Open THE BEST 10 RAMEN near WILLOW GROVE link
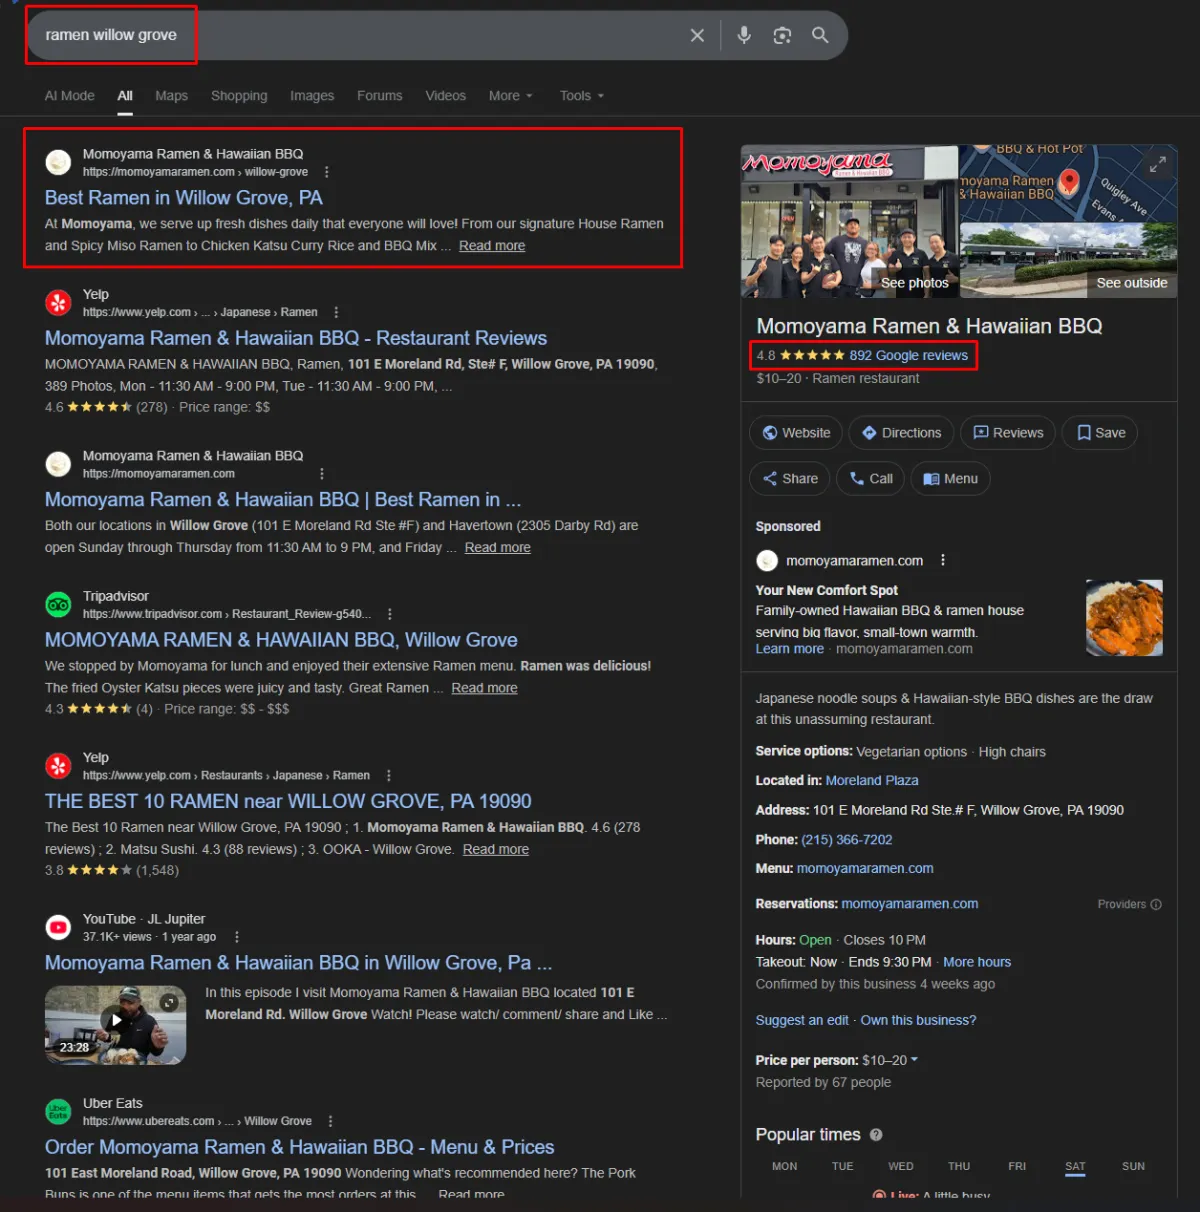Viewport: 1200px width, 1212px height. coord(288,801)
